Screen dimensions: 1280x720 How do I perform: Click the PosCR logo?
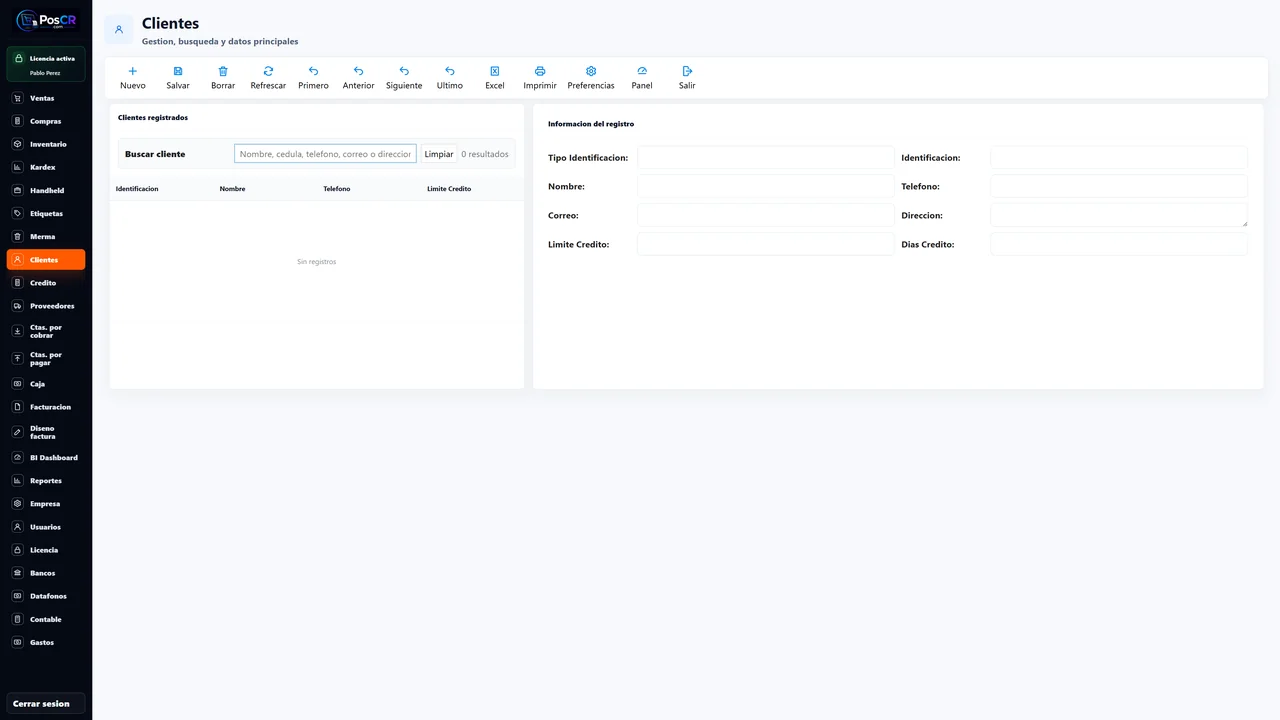[x=46, y=20]
